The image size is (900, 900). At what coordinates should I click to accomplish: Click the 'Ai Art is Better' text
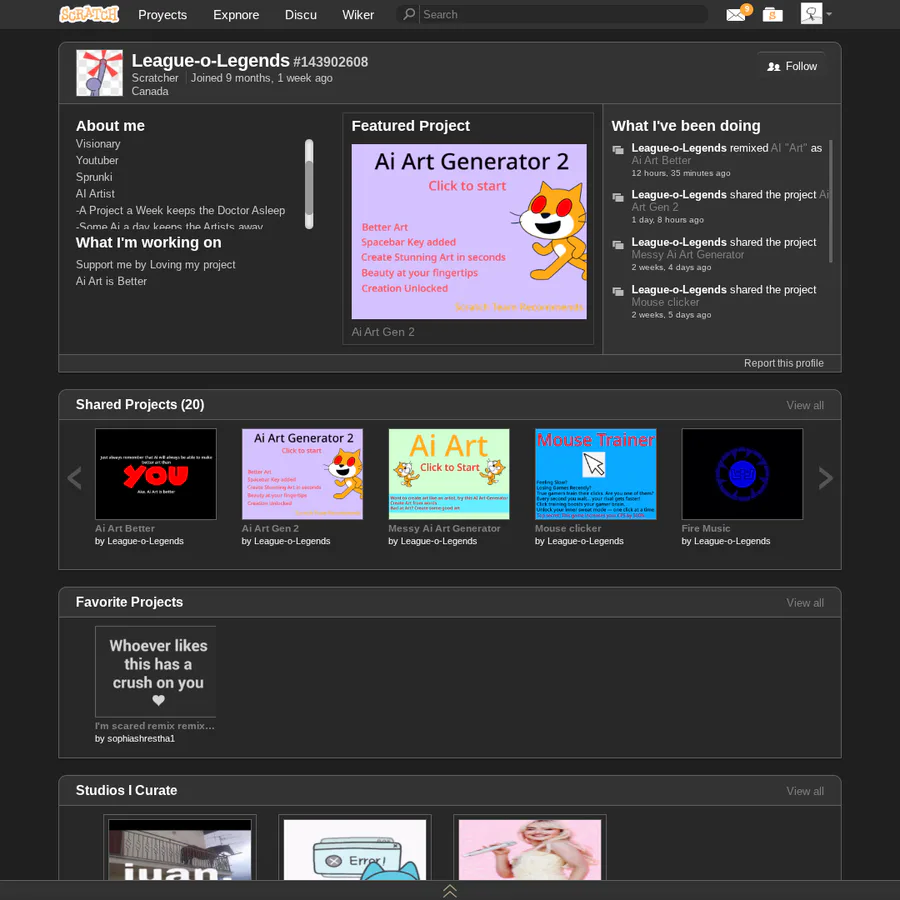tap(111, 281)
